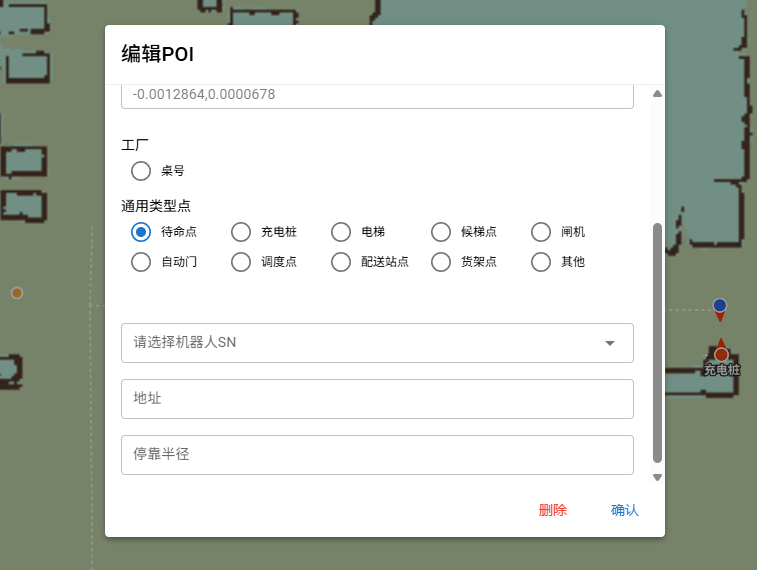
Task: Click the robot SN dropdown arrow
Action: point(610,343)
